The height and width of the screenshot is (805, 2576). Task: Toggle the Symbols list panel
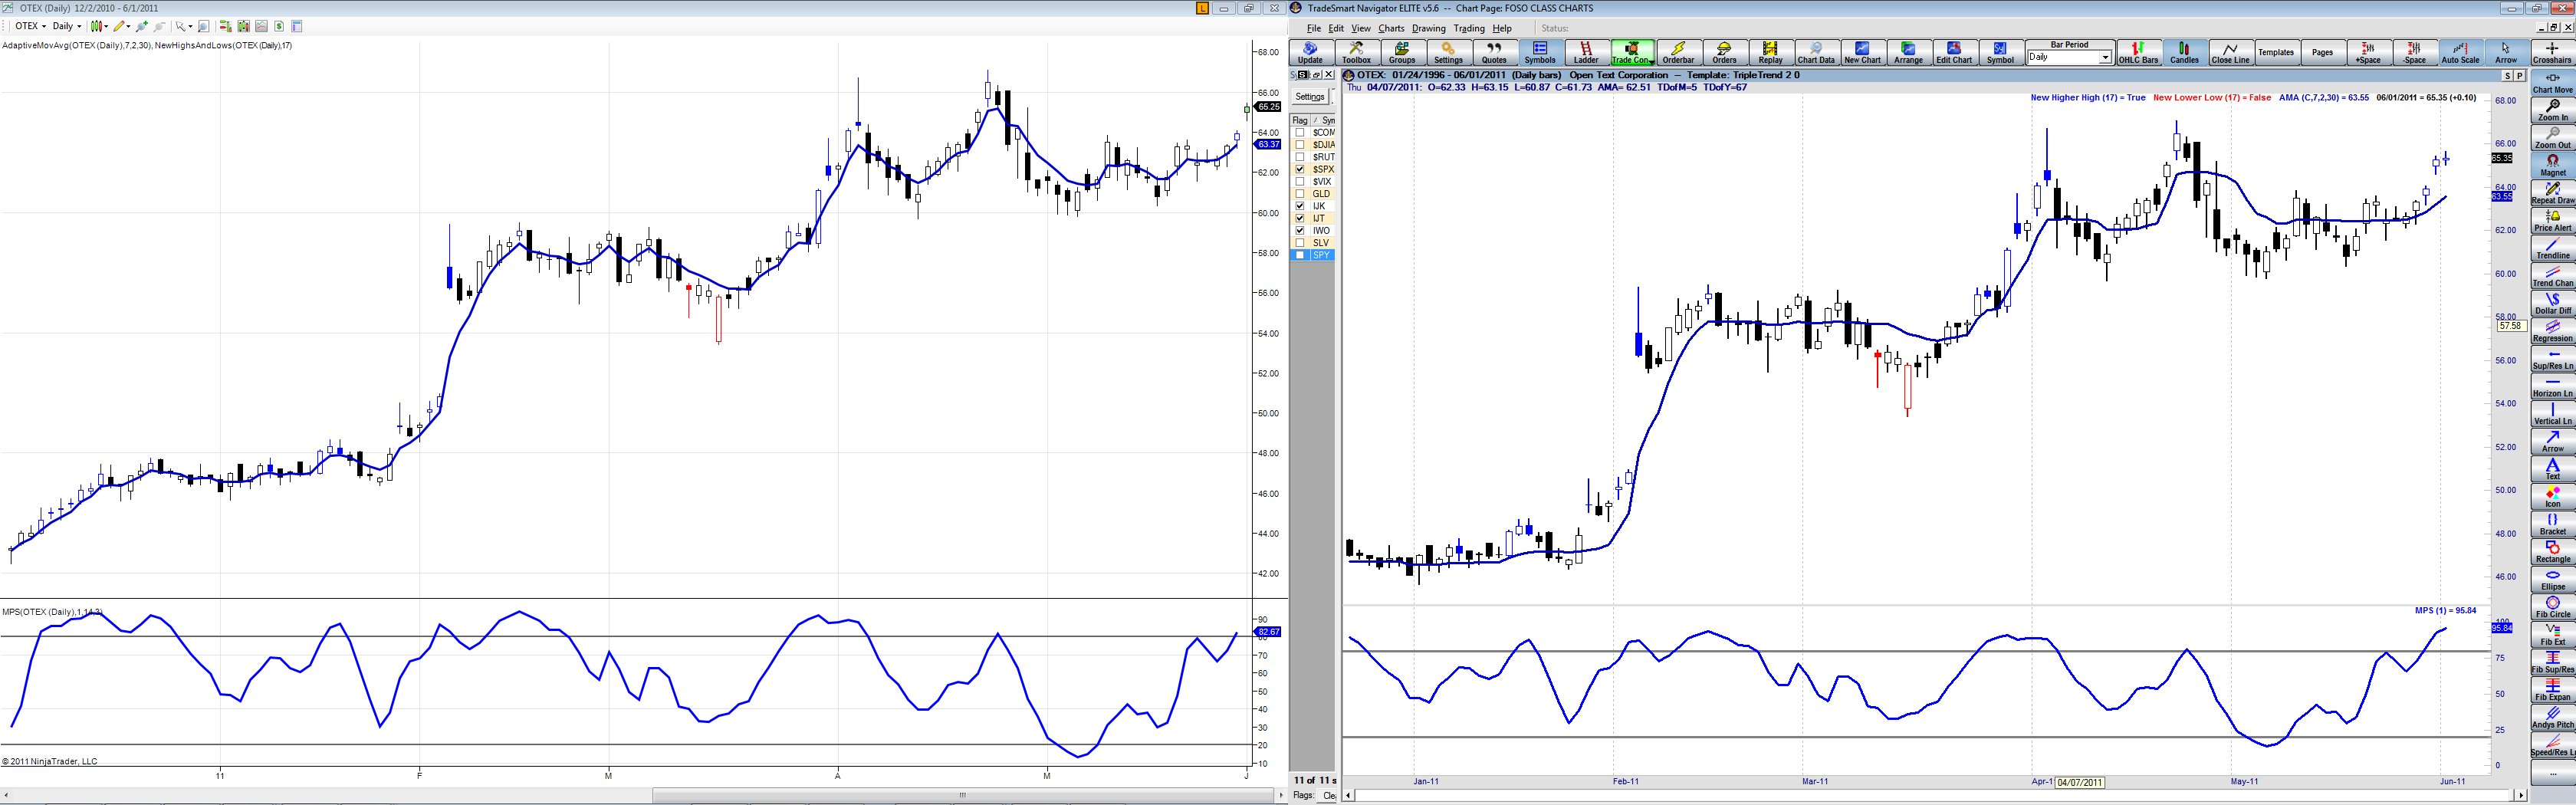(1540, 53)
